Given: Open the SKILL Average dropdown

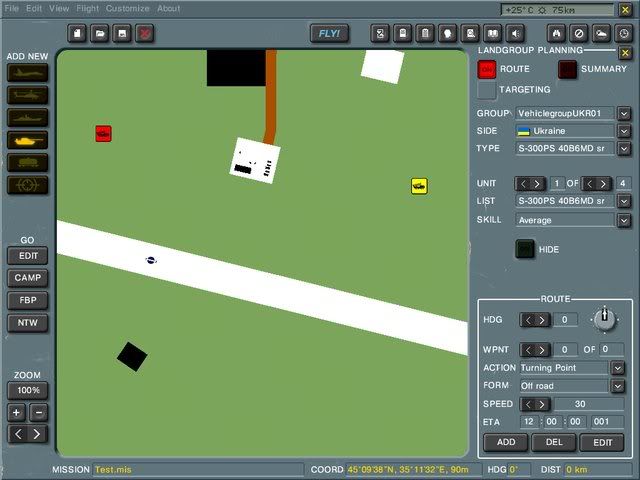Looking at the screenshot, I should (x=624, y=220).
